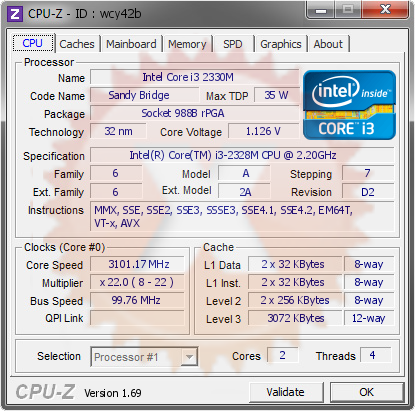Open the Processor #1 selection dropdown

144,357
